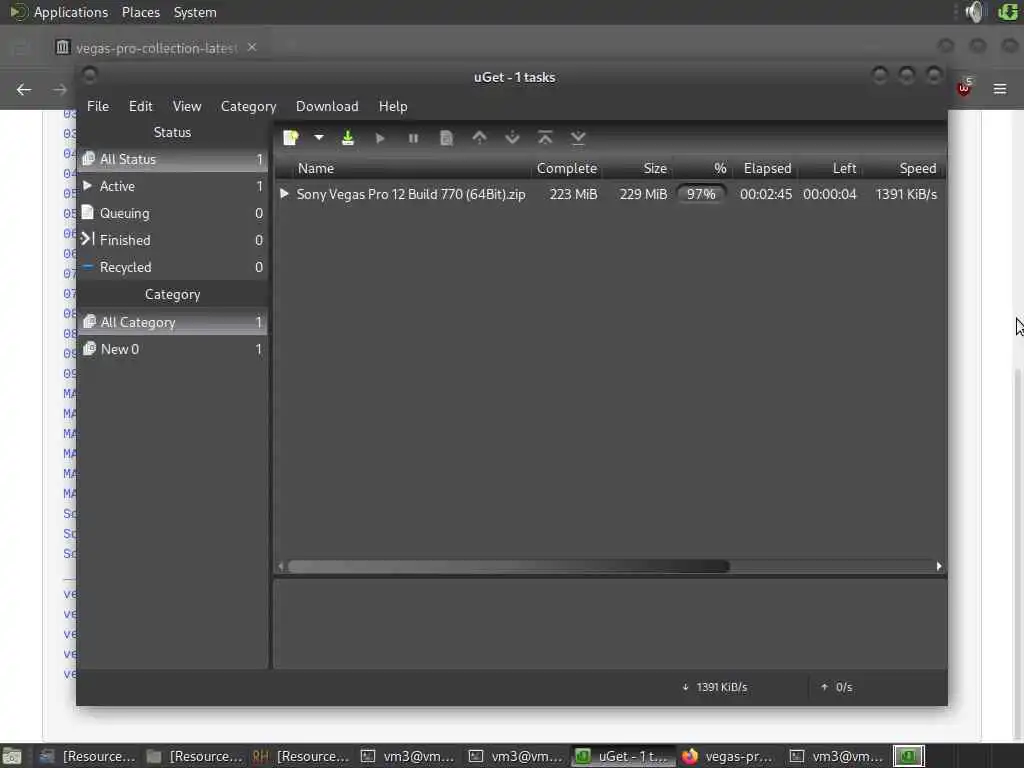Click the Status section header
The image size is (1024, 768).
tap(172, 132)
